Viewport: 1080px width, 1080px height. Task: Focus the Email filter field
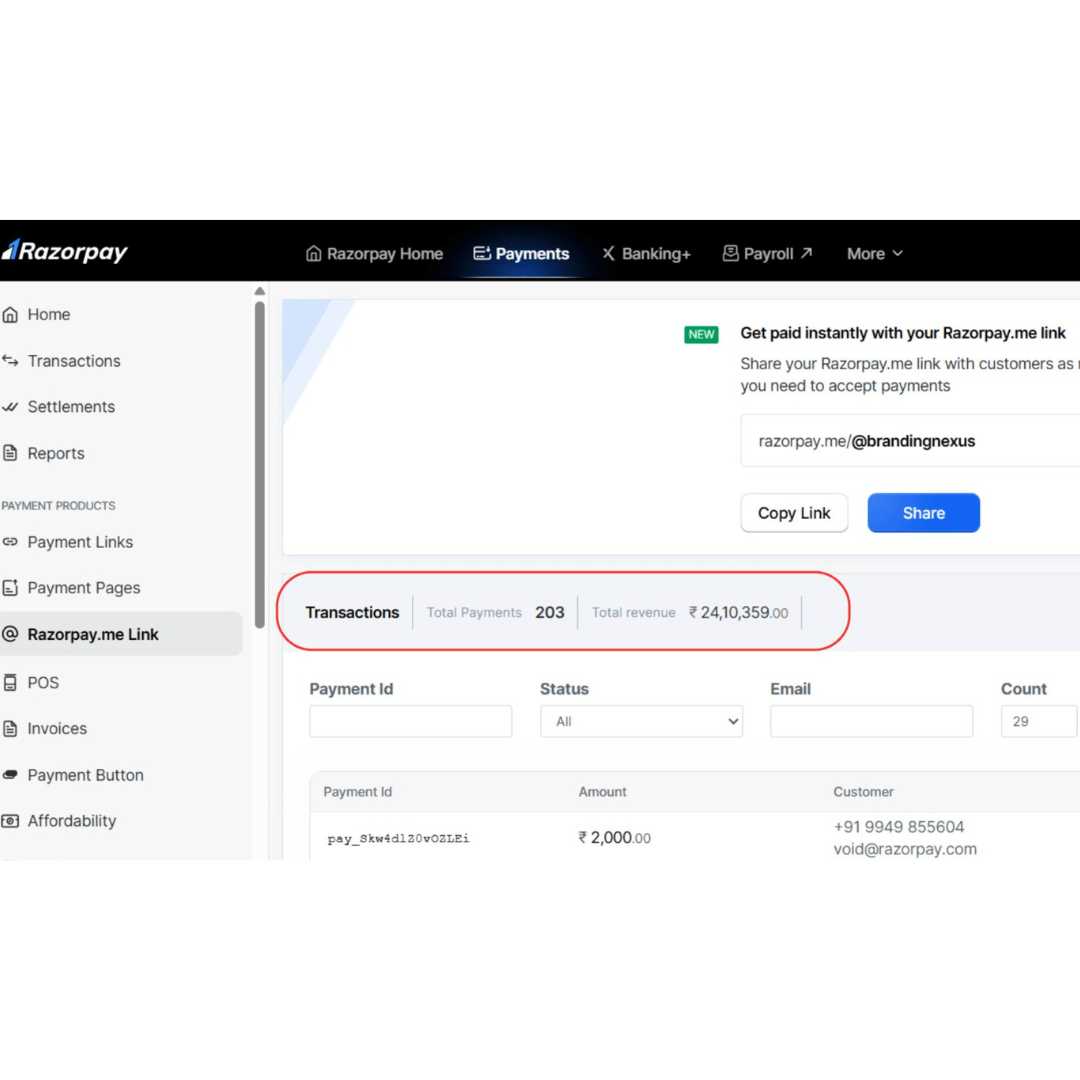pyautogui.click(x=871, y=721)
